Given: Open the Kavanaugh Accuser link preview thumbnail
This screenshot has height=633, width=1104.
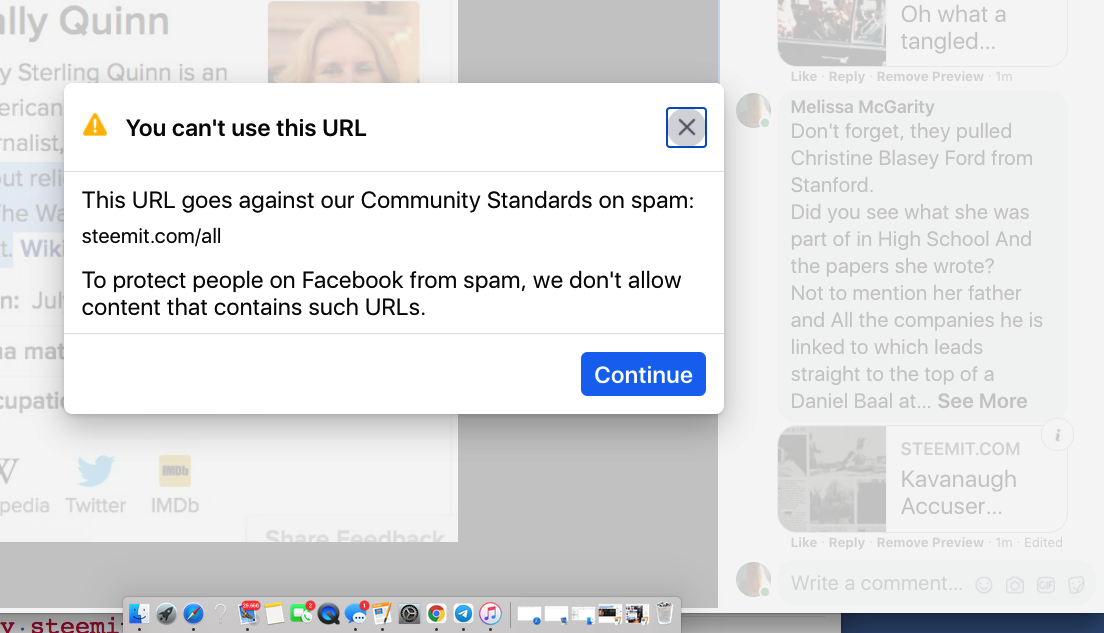Looking at the screenshot, I should tap(832, 479).
